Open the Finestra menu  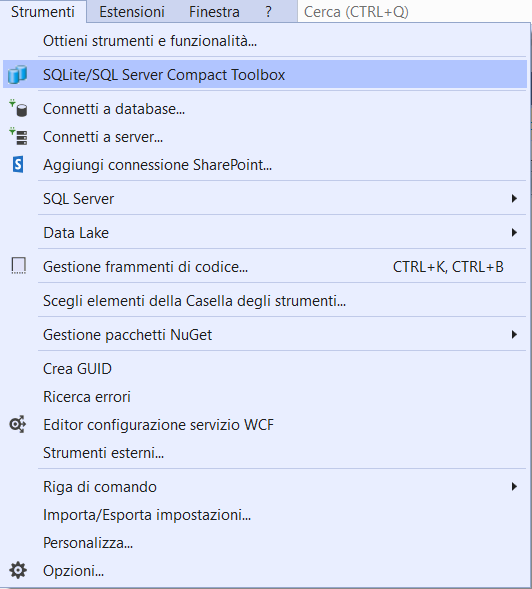[x=214, y=12]
